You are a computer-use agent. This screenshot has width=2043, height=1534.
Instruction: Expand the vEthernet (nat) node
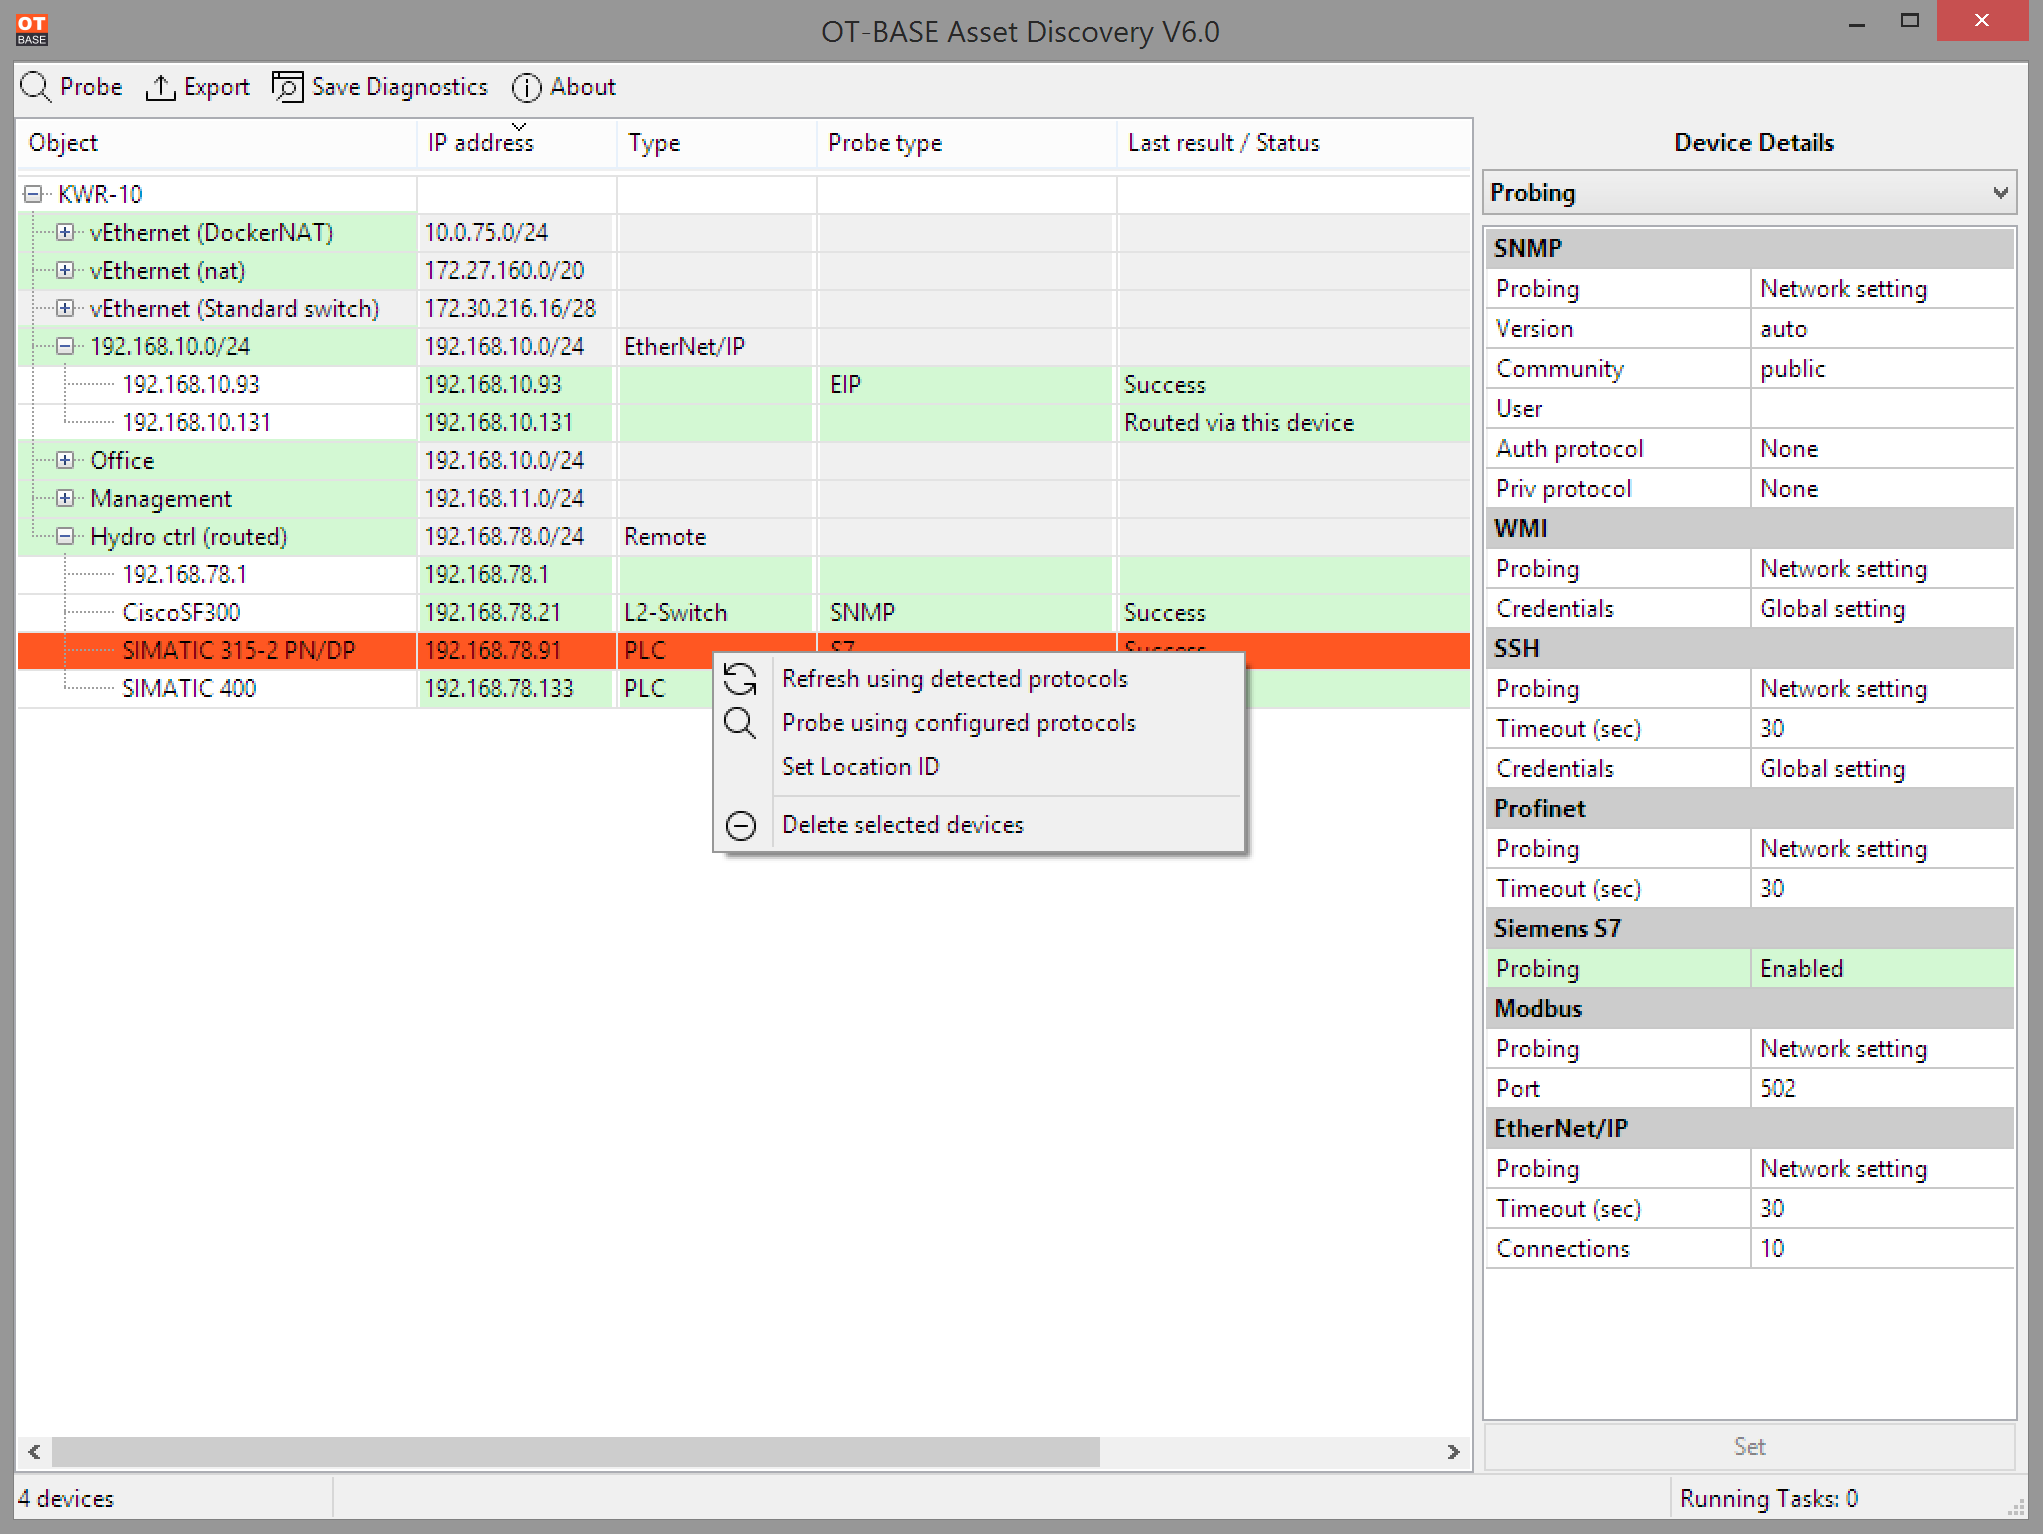click(x=65, y=270)
